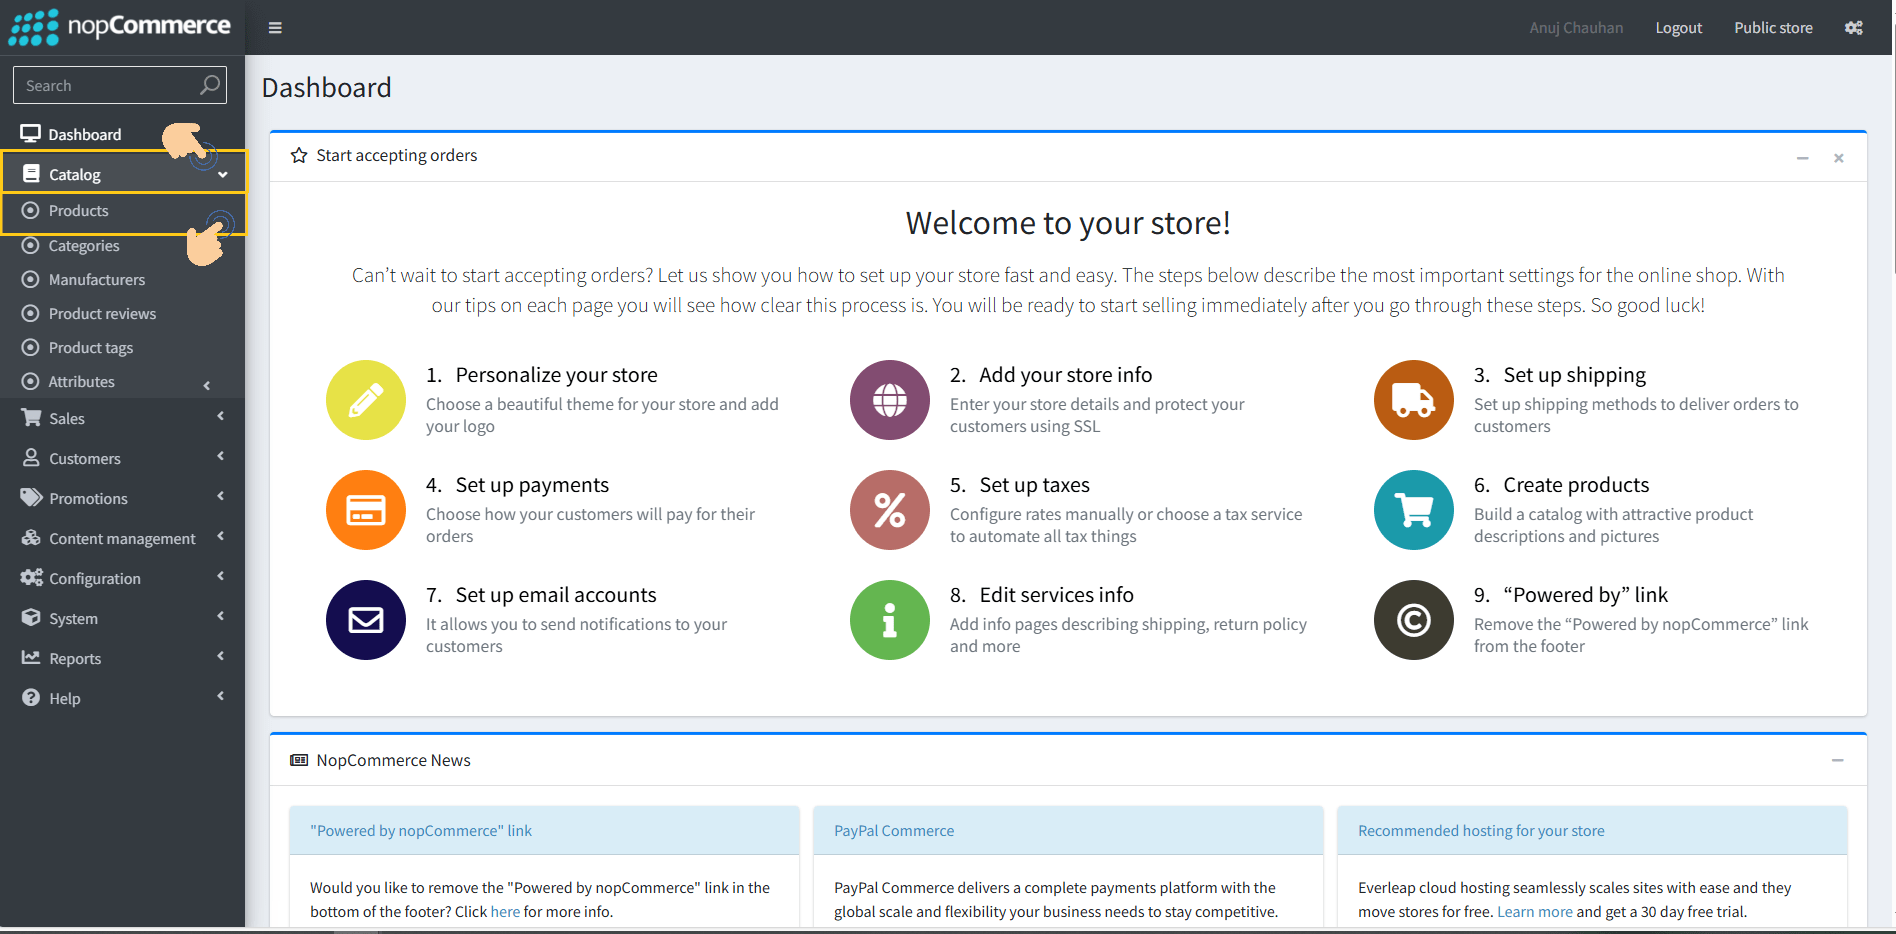1896x934 pixels.
Task: Click the orange truck shipping icon
Action: coord(1413,400)
